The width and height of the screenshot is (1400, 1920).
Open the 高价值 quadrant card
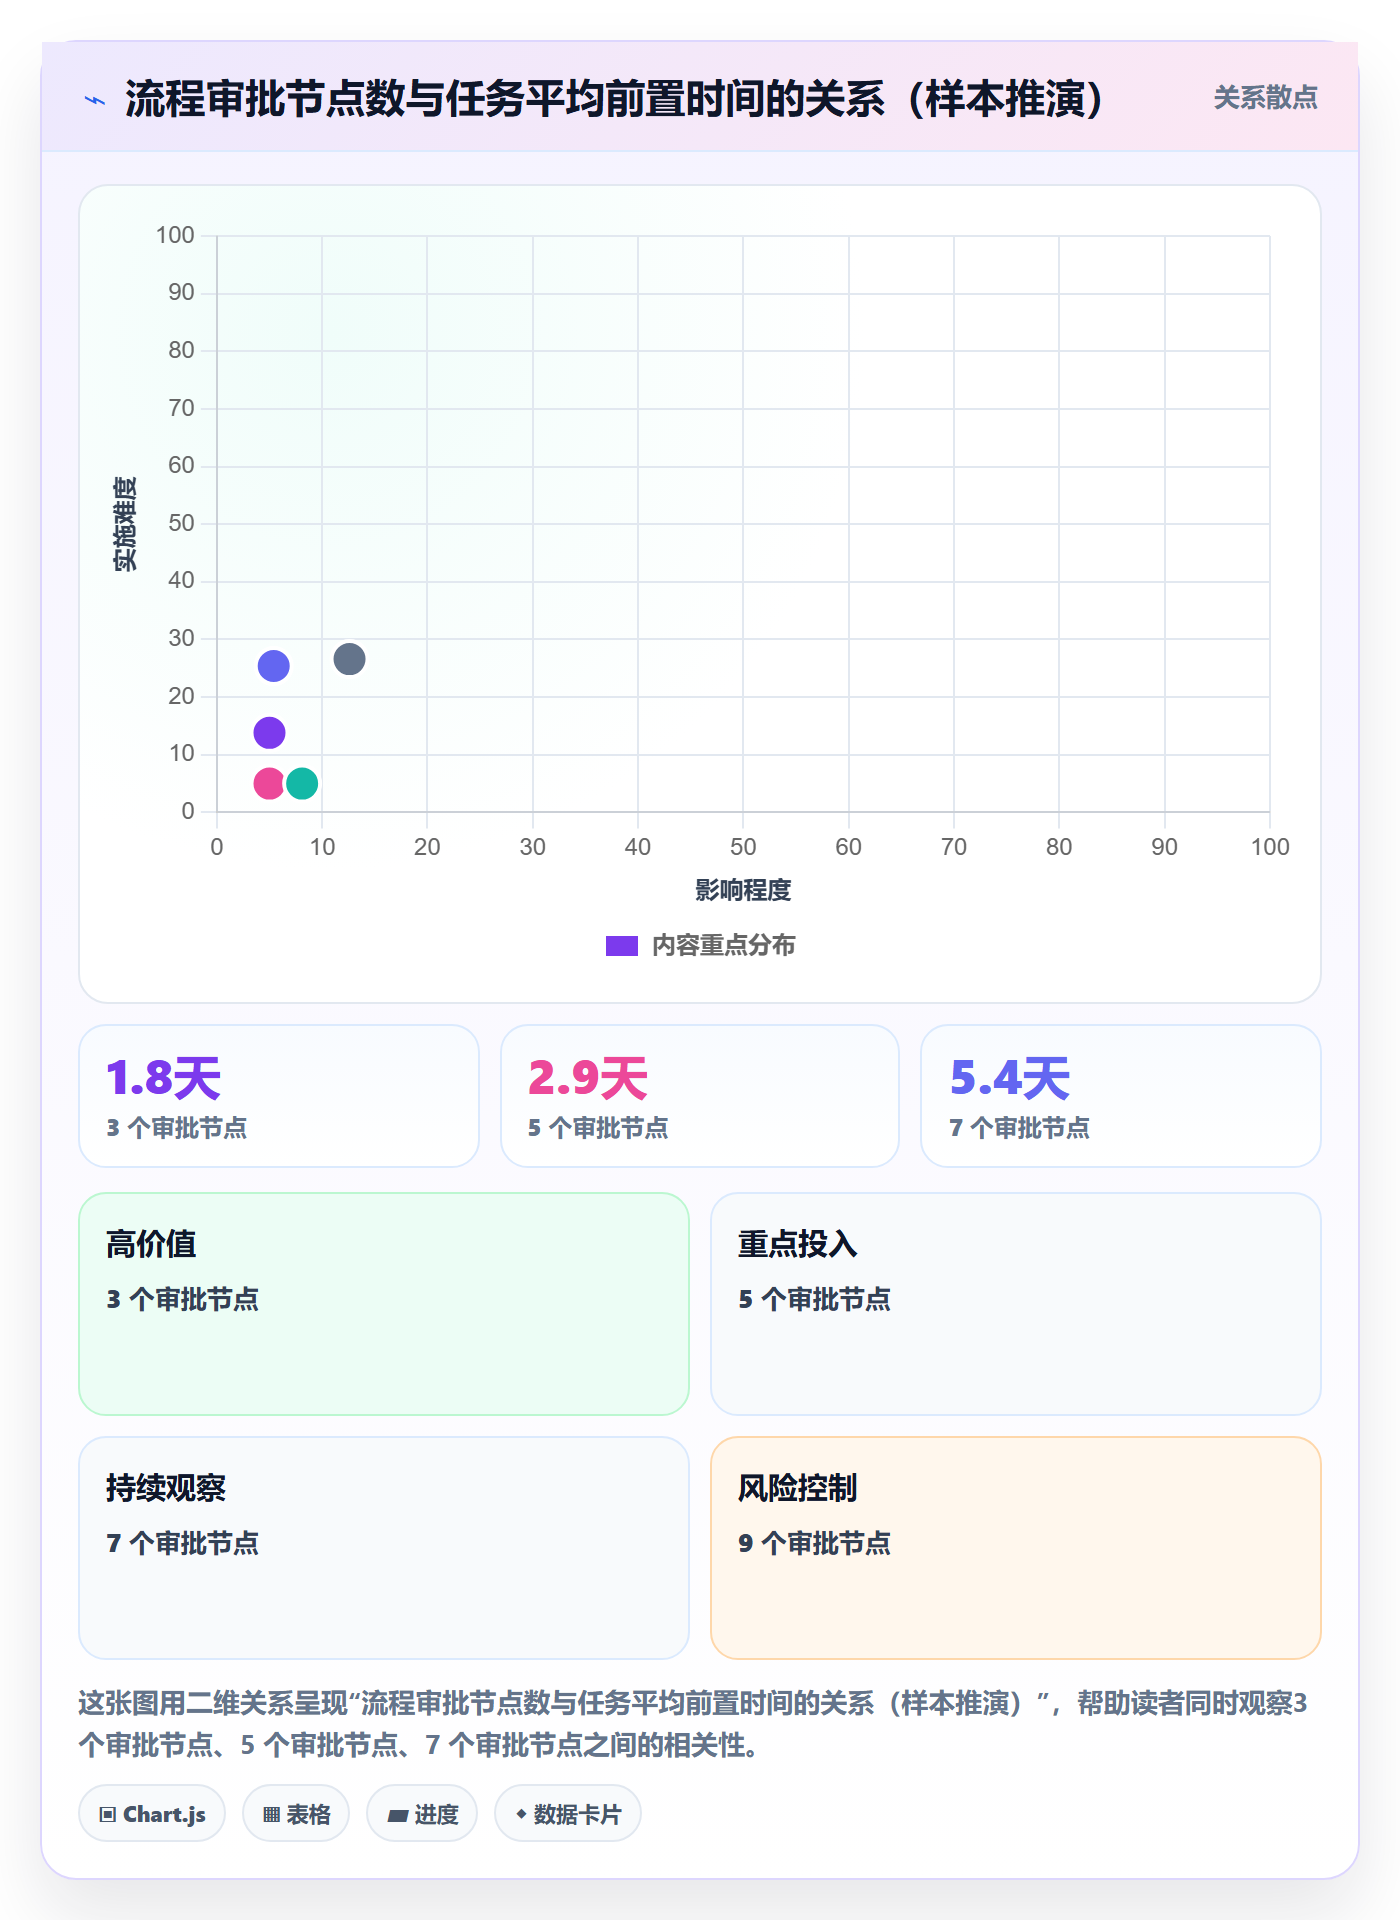(384, 1304)
